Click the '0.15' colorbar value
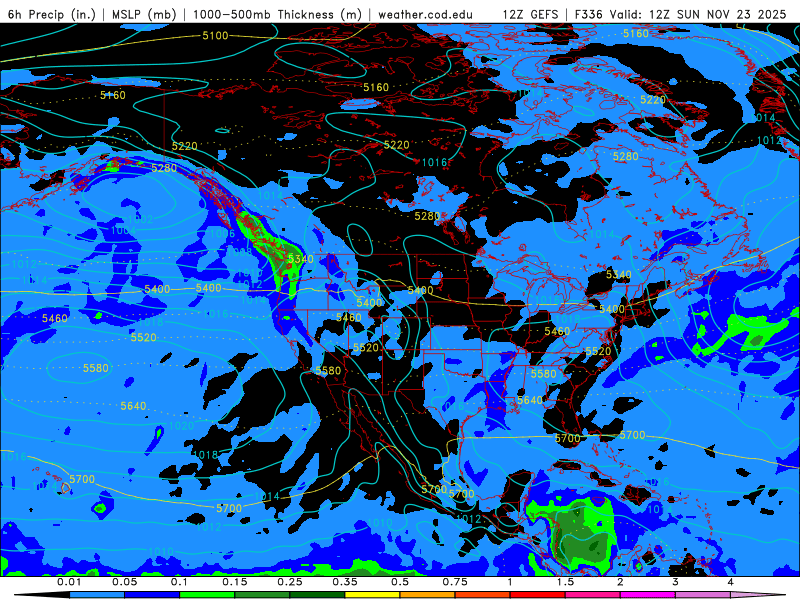The height and width of the screenshot is (600, 800). tap(235, 582)
